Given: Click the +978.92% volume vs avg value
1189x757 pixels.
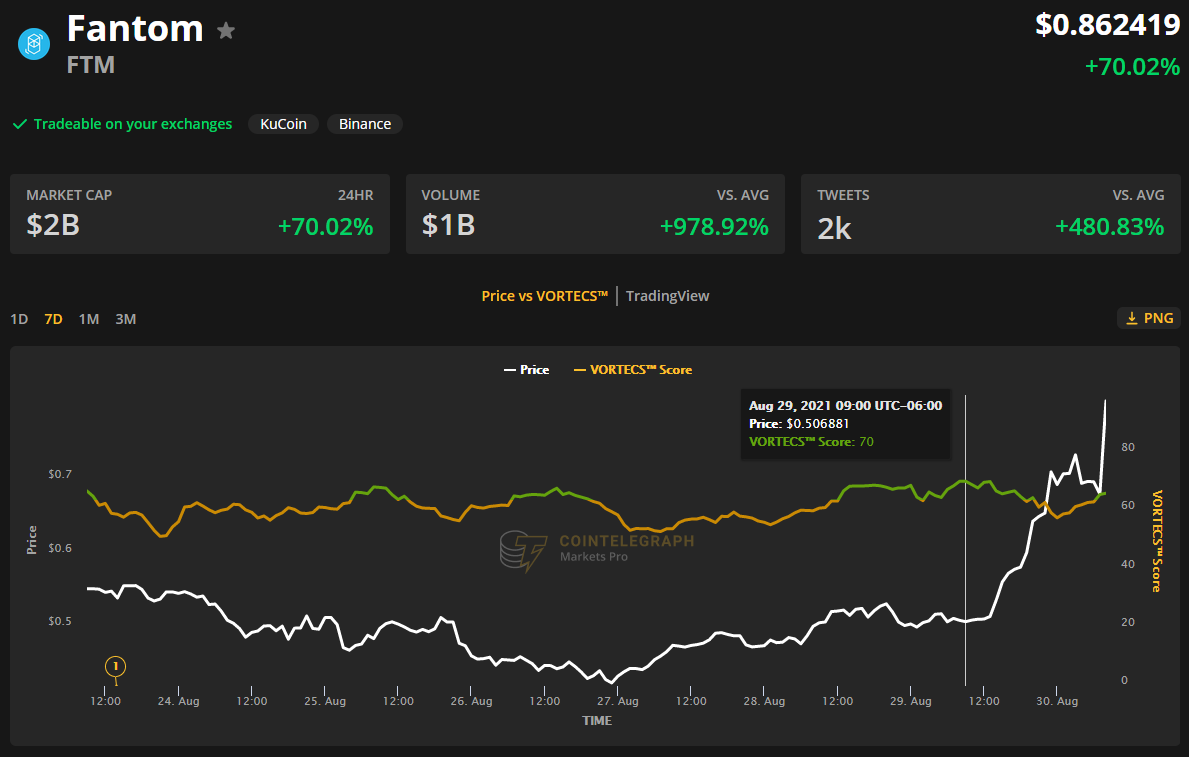Looking at the screenshot, I should 714,227.
